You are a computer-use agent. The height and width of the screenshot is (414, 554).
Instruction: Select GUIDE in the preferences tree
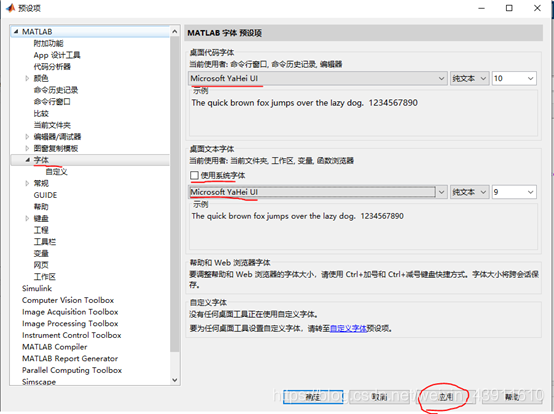45,195
